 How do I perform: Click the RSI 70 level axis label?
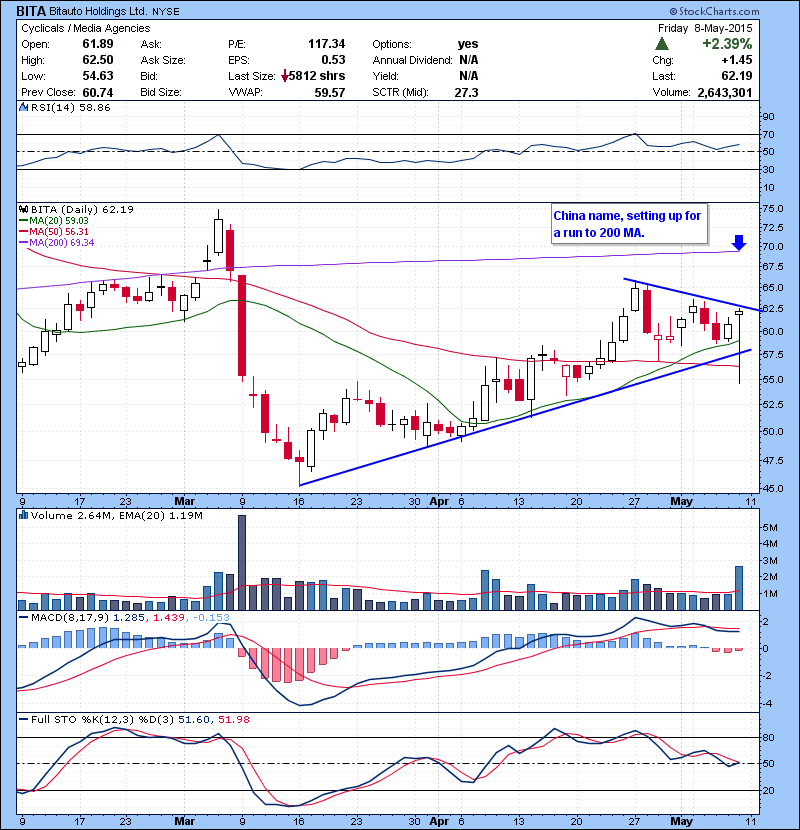(x=768, y=134)
